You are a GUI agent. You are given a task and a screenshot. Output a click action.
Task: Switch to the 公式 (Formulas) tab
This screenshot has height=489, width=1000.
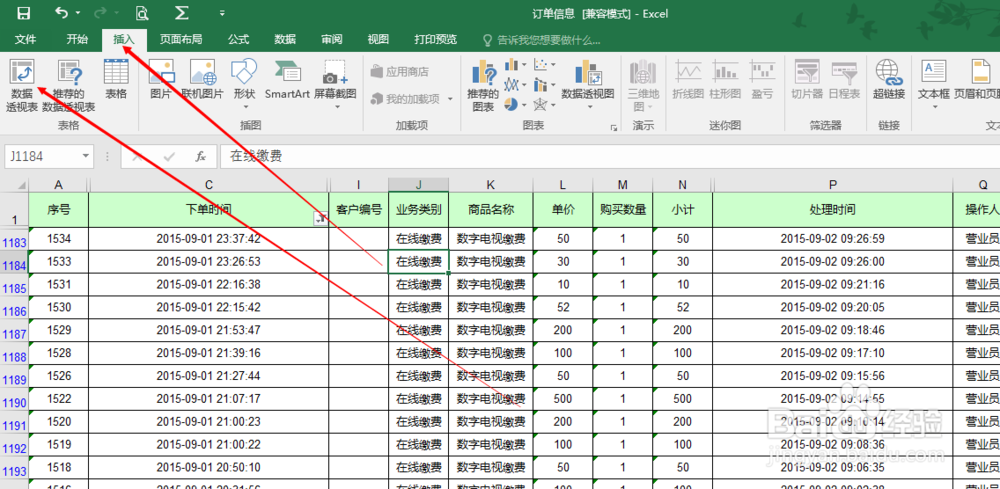click(239, 40)
